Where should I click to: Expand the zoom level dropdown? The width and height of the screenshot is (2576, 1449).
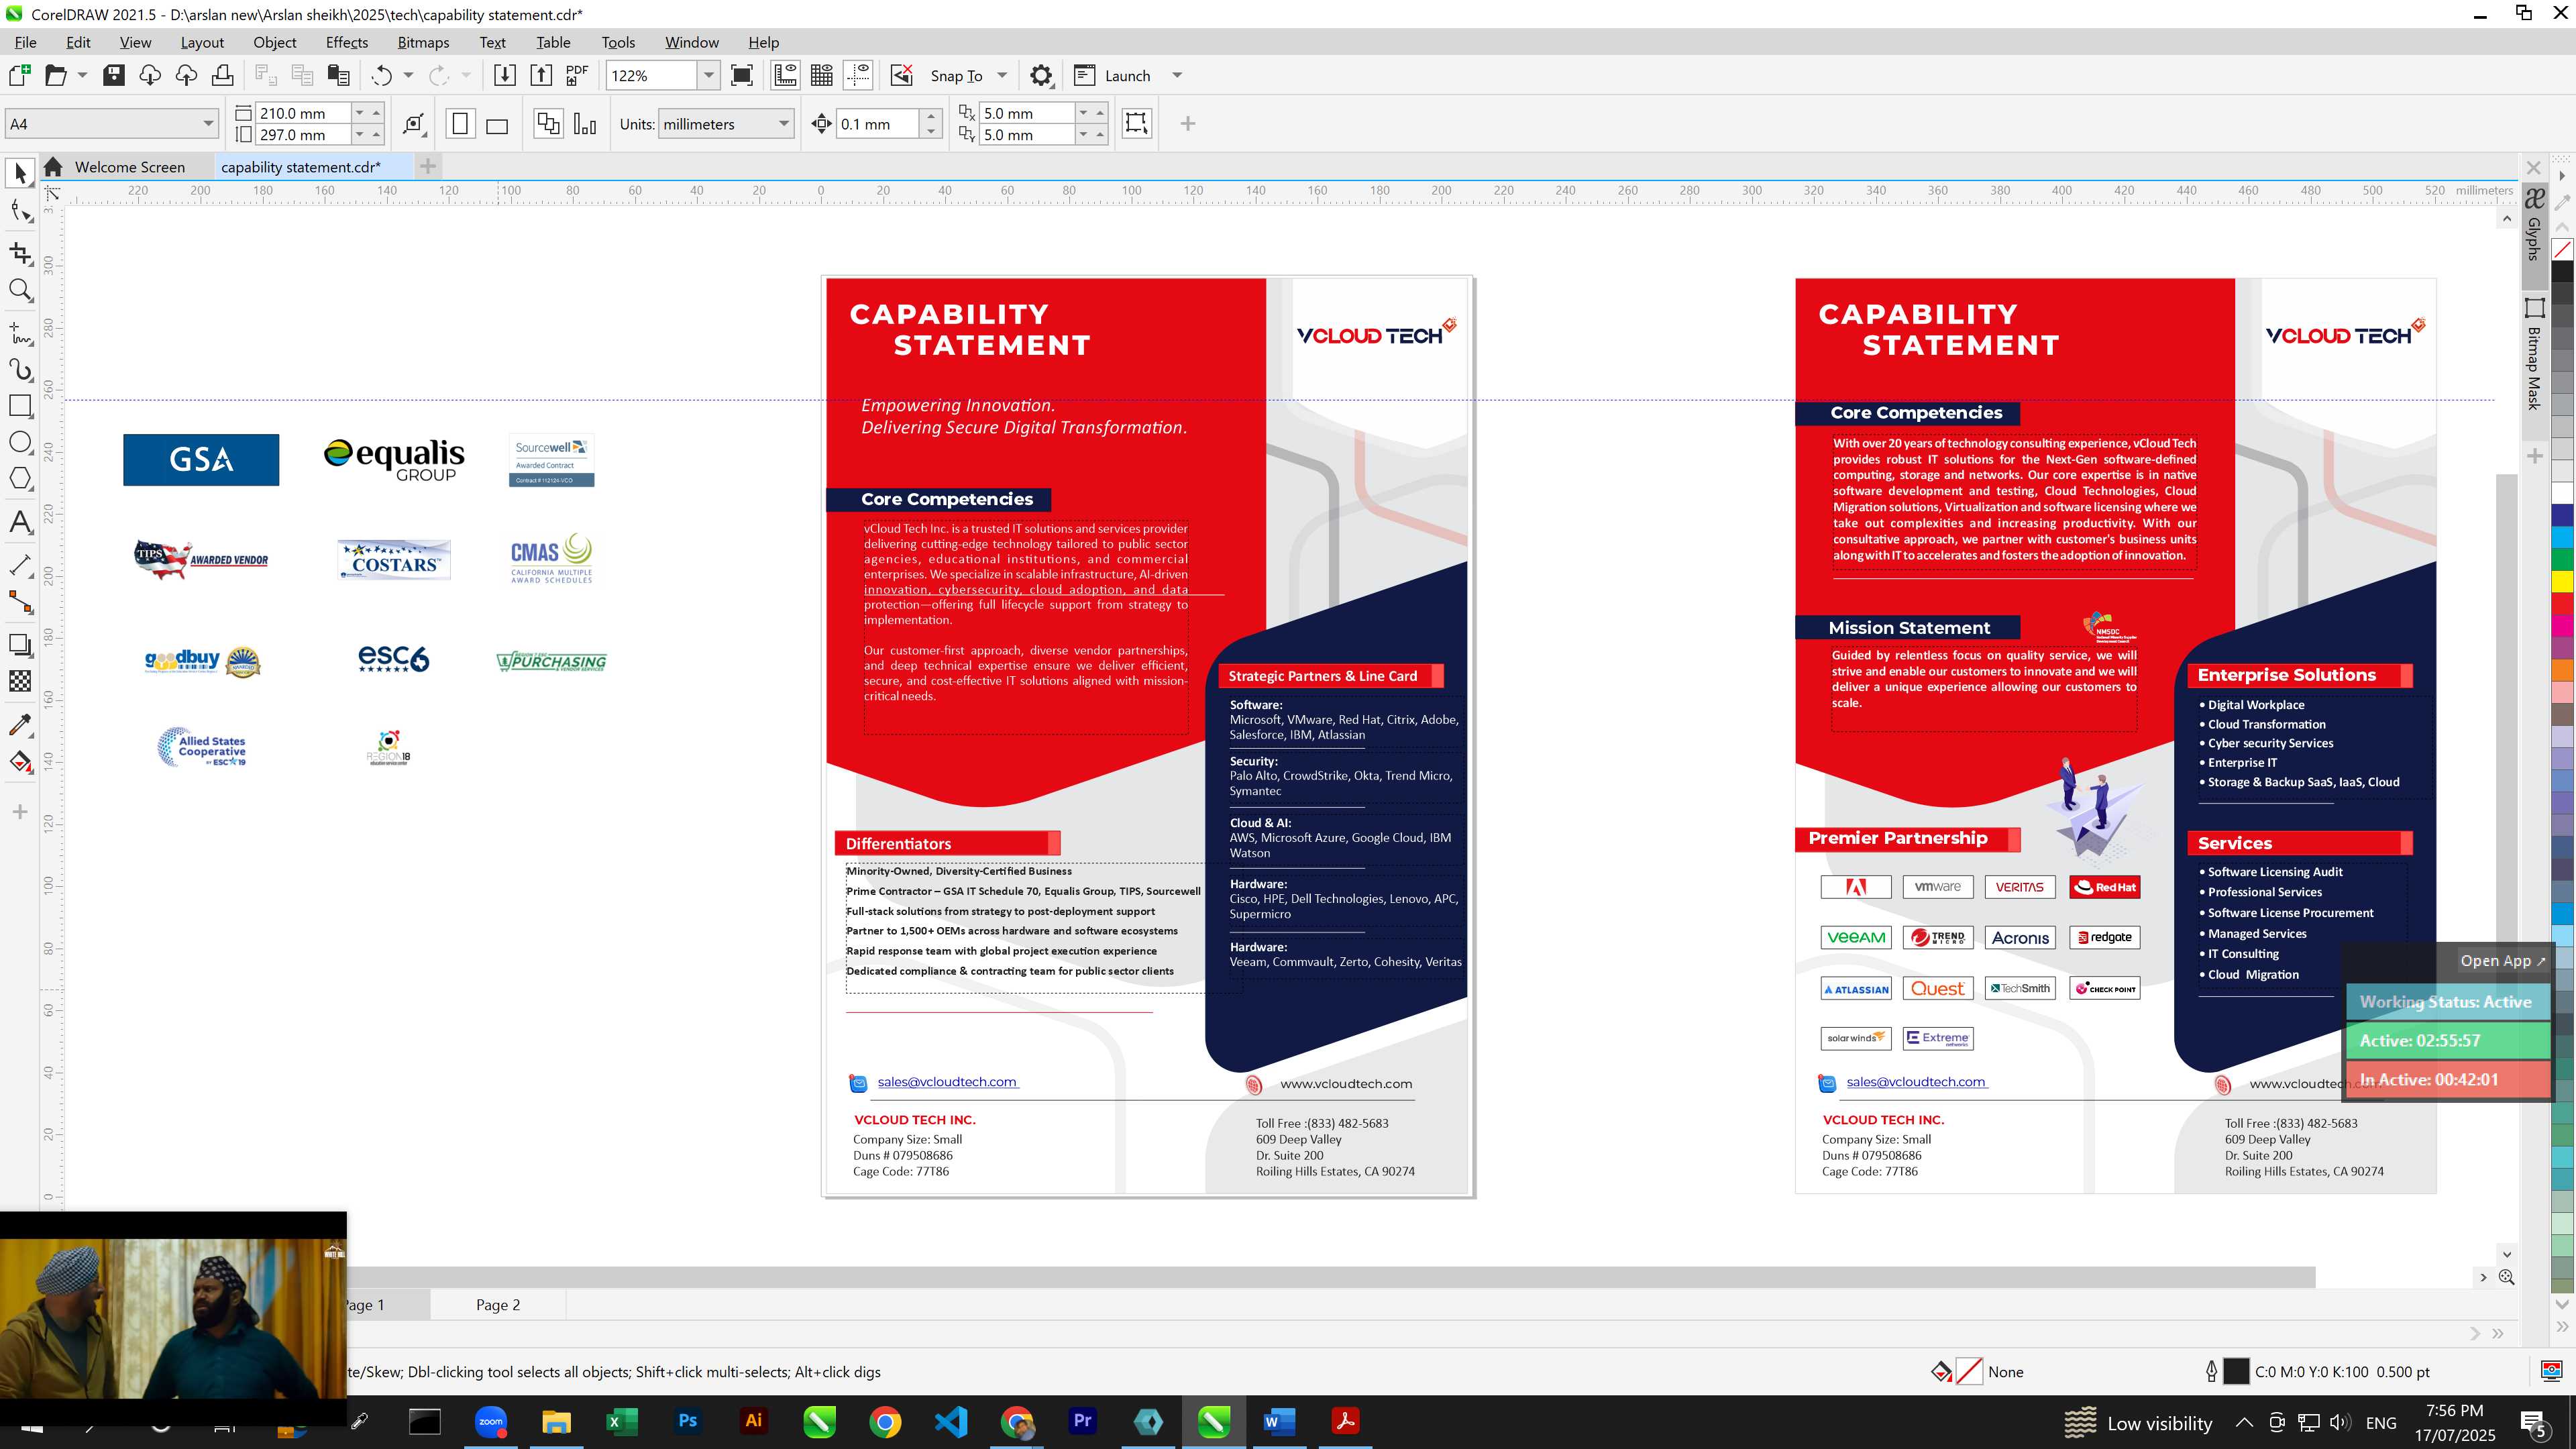pyautogui.click(x=708, y=75)
